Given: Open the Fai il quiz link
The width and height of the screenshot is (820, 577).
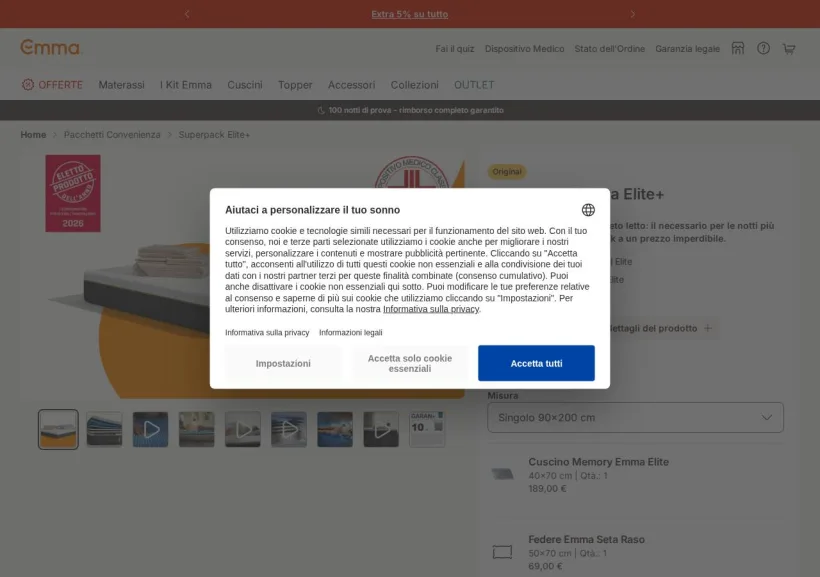Looking at the screenshot, I should point(455,49).
